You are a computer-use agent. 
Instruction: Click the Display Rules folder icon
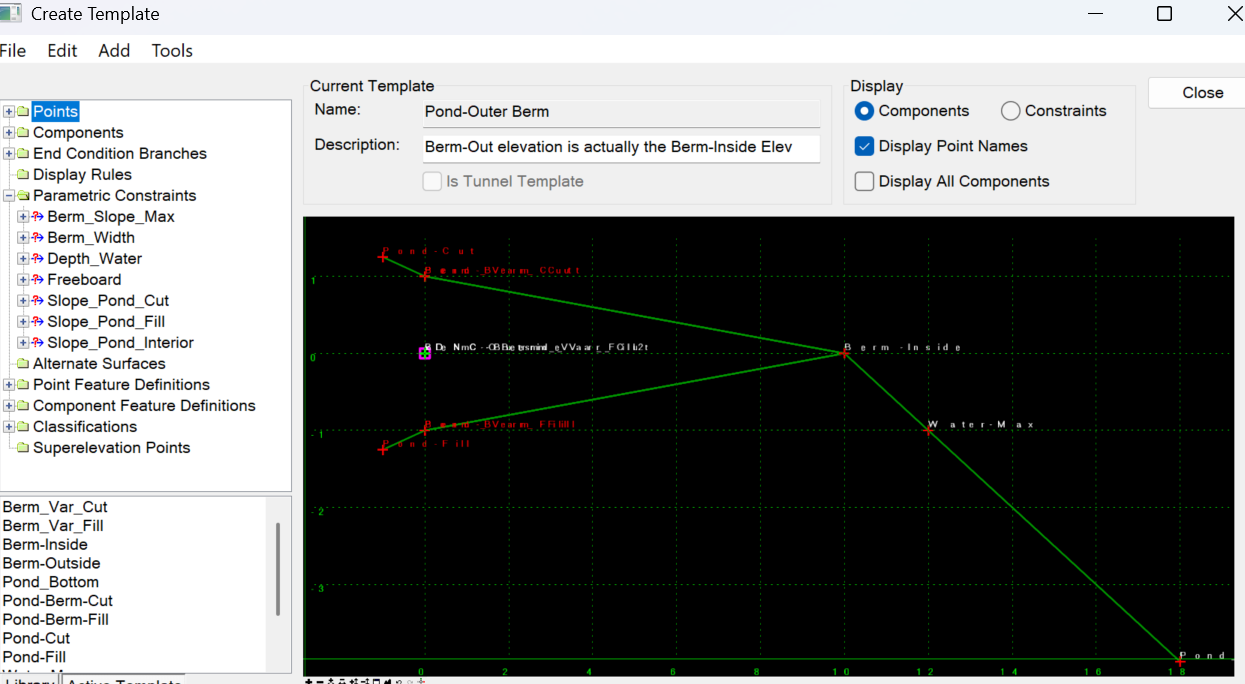tap(23, 175)
